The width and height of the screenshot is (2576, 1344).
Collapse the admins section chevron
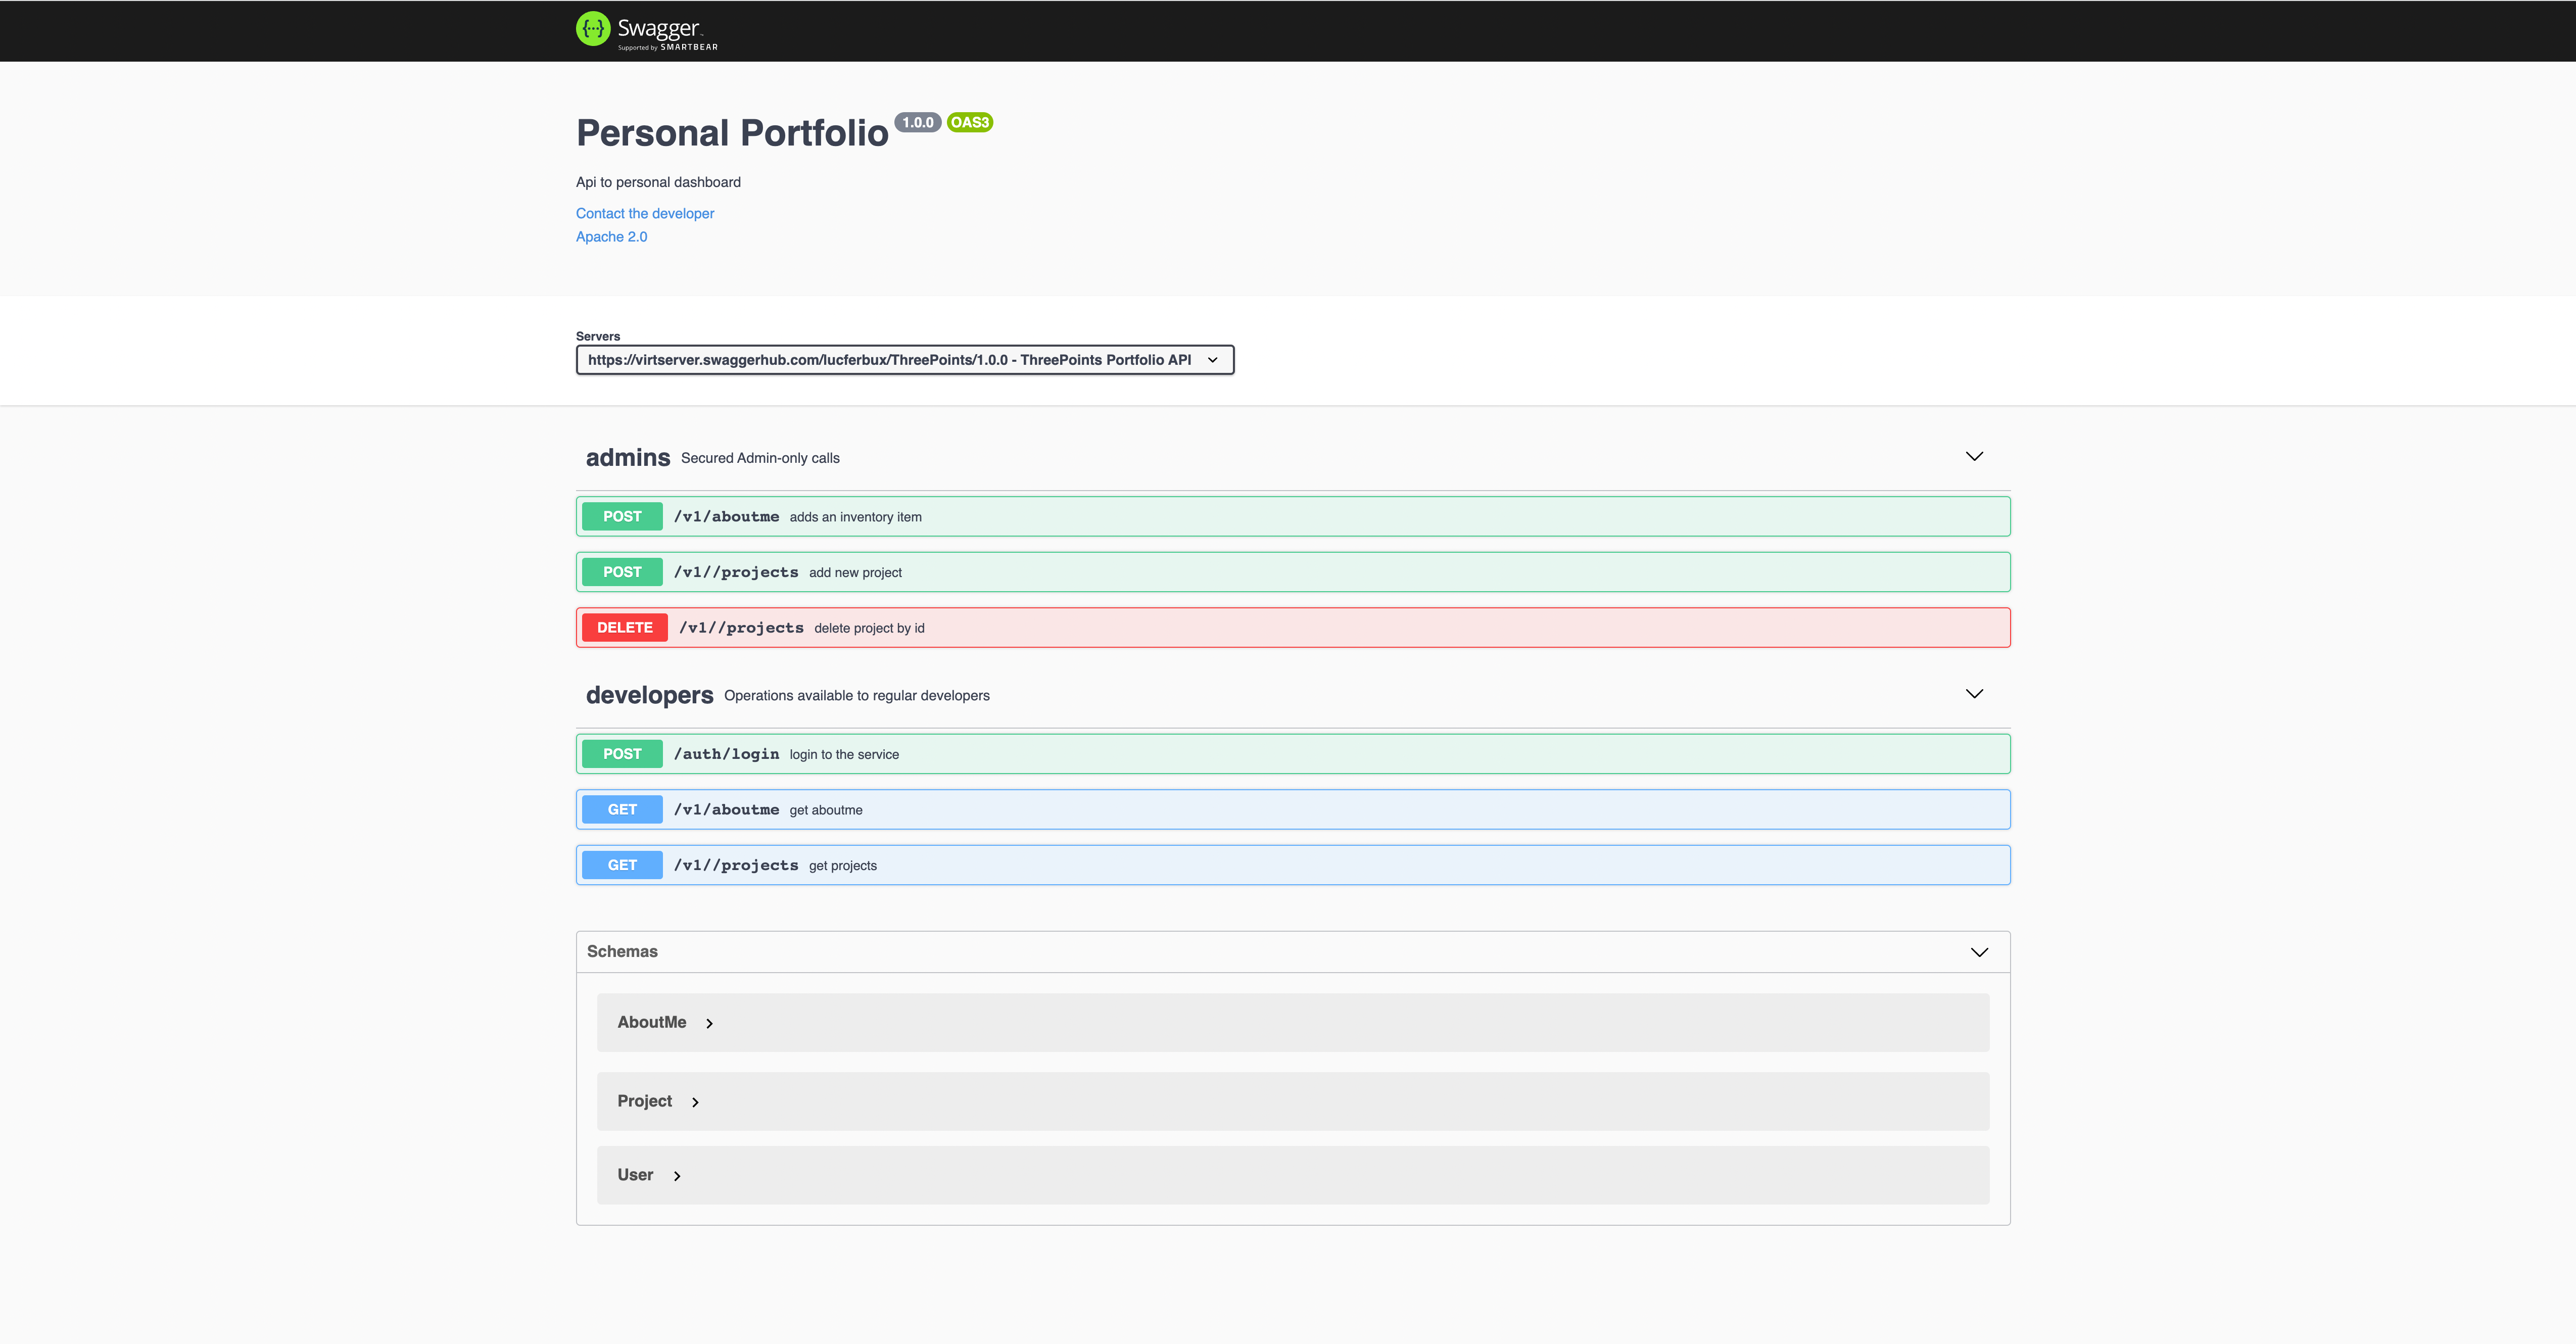[x=1974, y=456]
